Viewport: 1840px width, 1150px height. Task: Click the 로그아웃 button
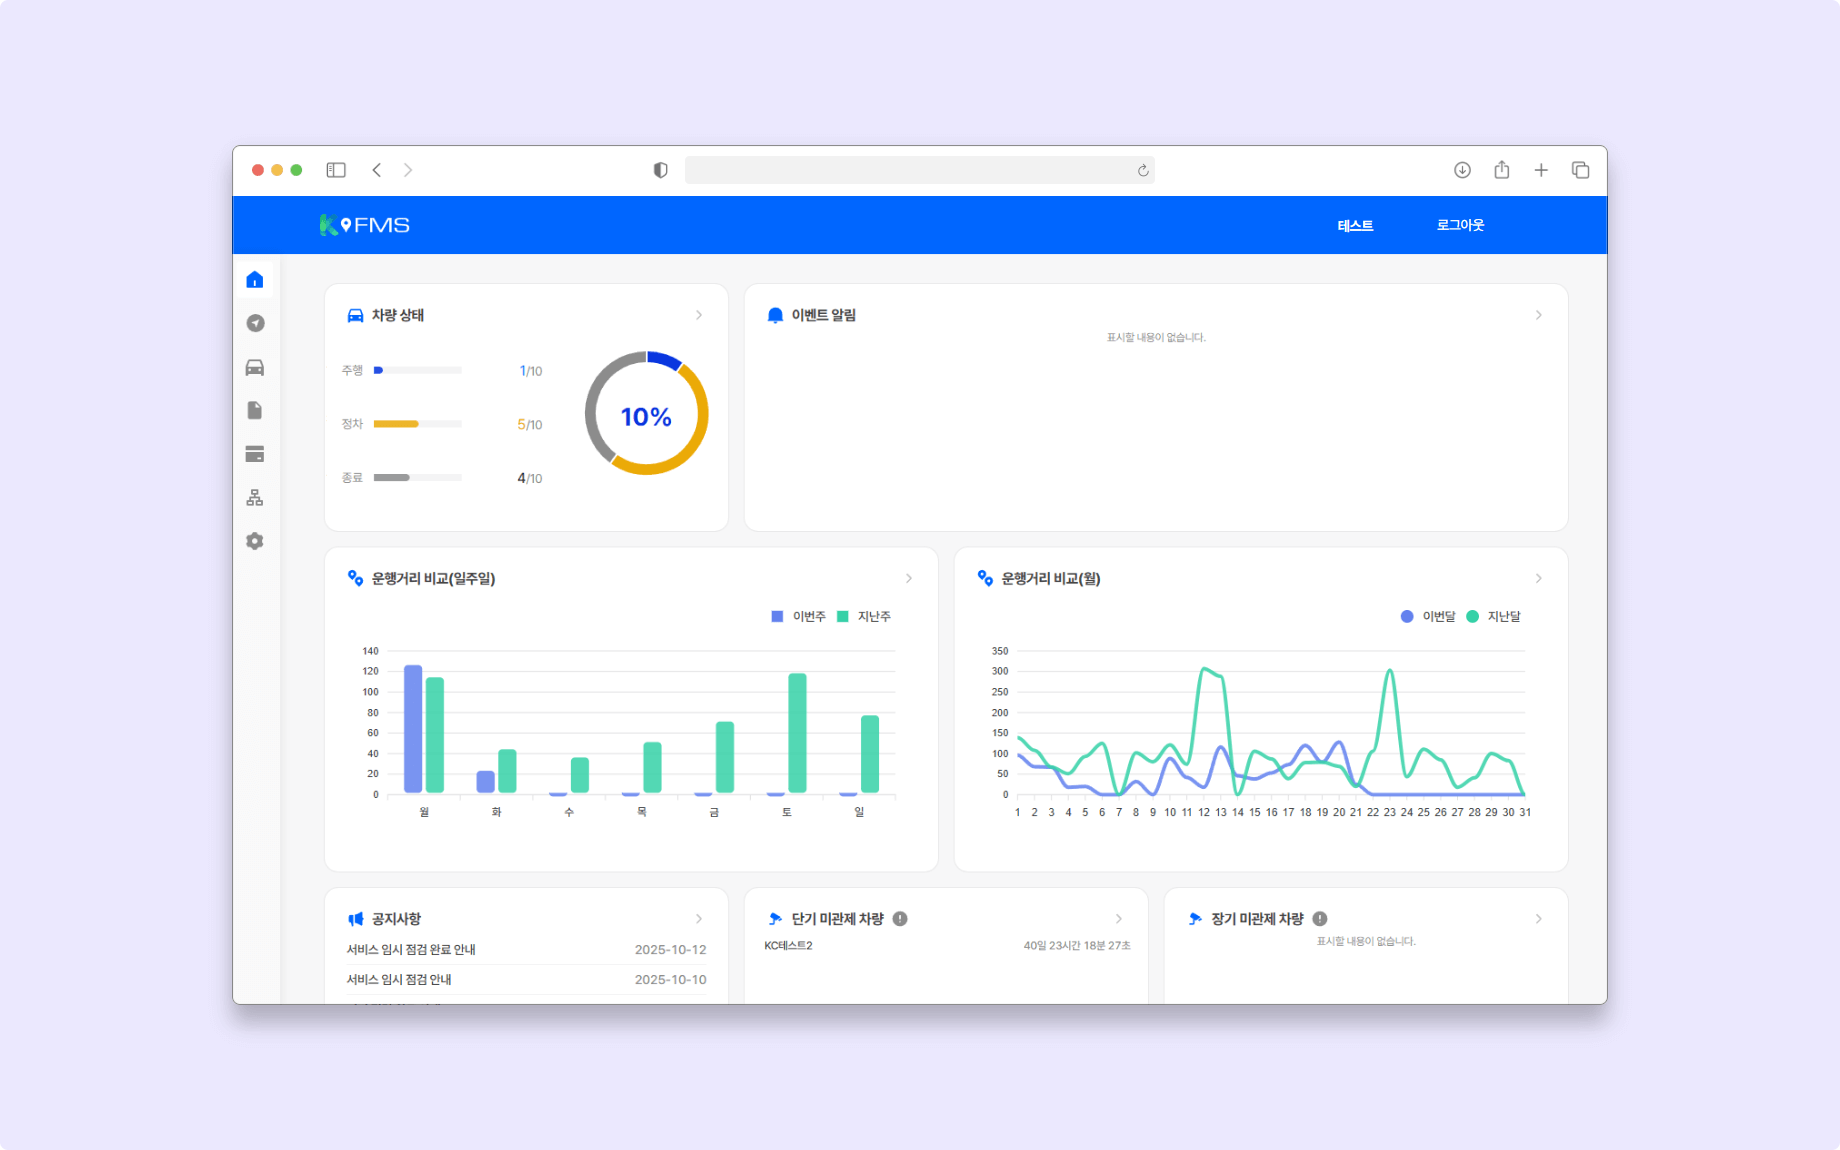tap(1460, 225)
